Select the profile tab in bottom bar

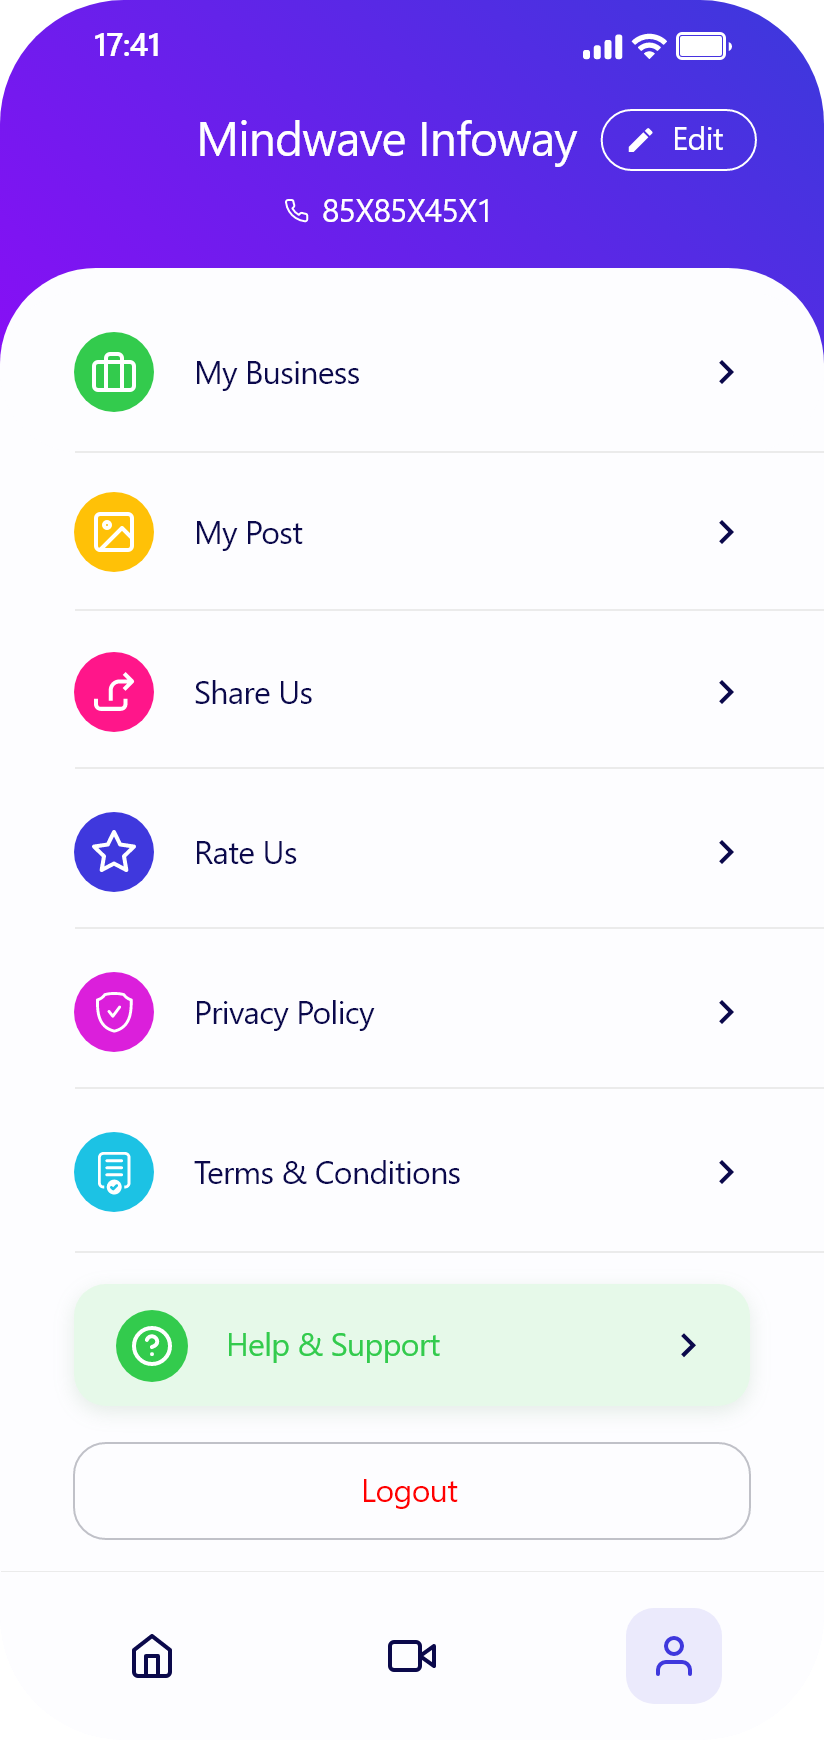(674, 1656)
